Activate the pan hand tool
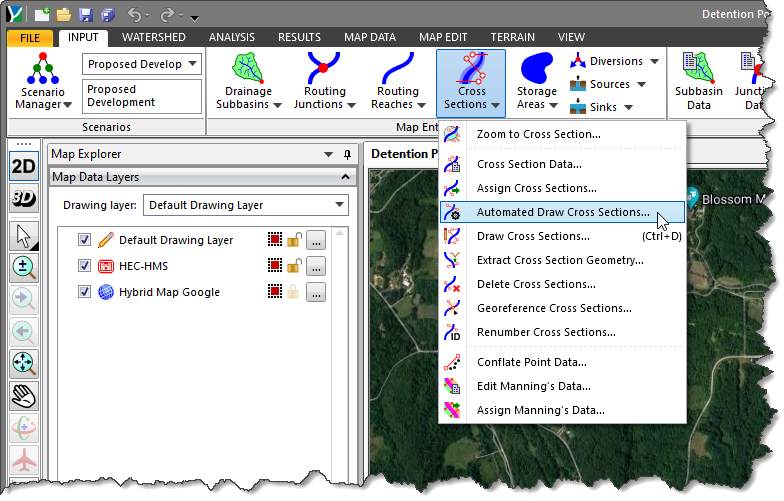This screenshot has height=501, width=784. pos(23,397)
